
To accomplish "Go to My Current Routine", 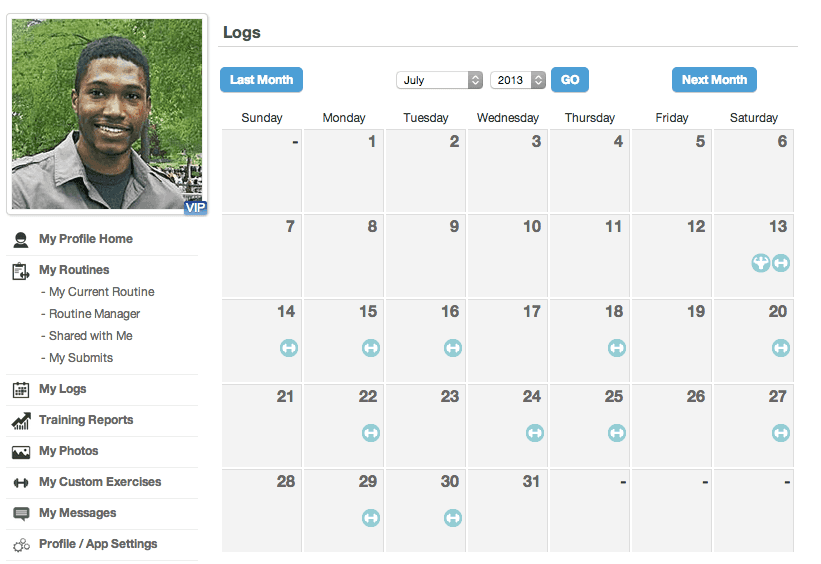I will [x=101, y=292].
